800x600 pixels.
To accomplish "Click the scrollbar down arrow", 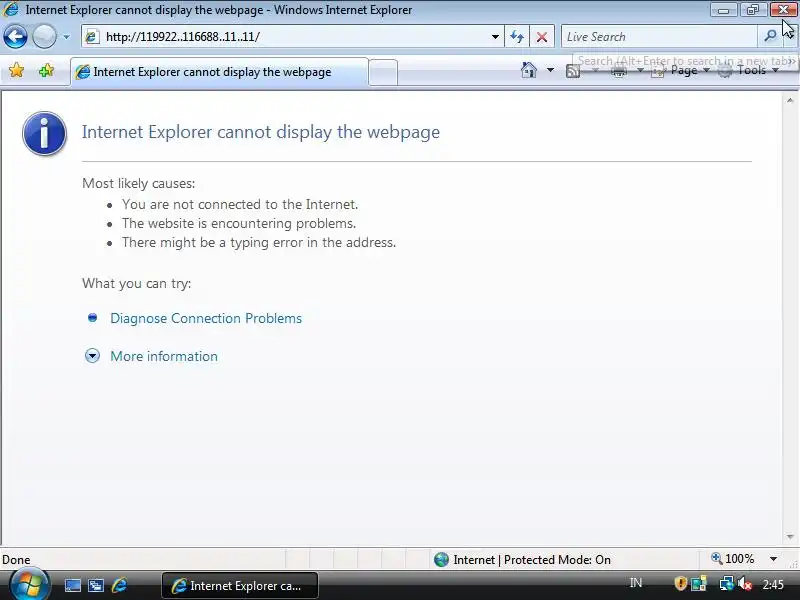I will [790, 537].
